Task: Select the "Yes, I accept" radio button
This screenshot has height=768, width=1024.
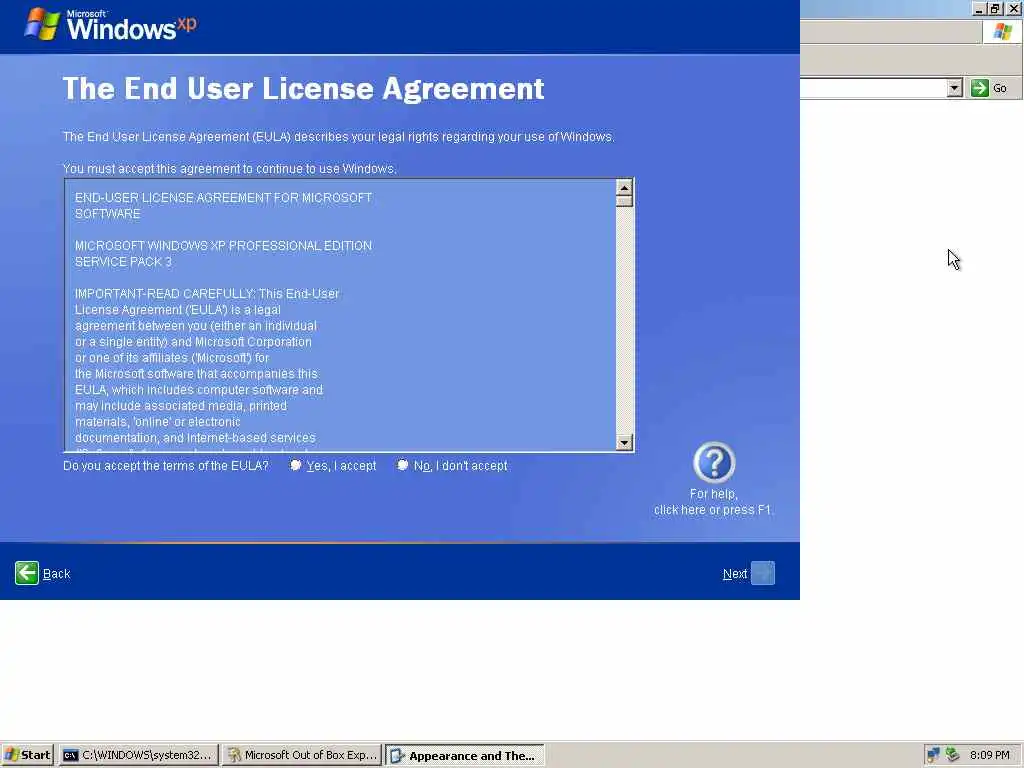Action: point(296,465)
